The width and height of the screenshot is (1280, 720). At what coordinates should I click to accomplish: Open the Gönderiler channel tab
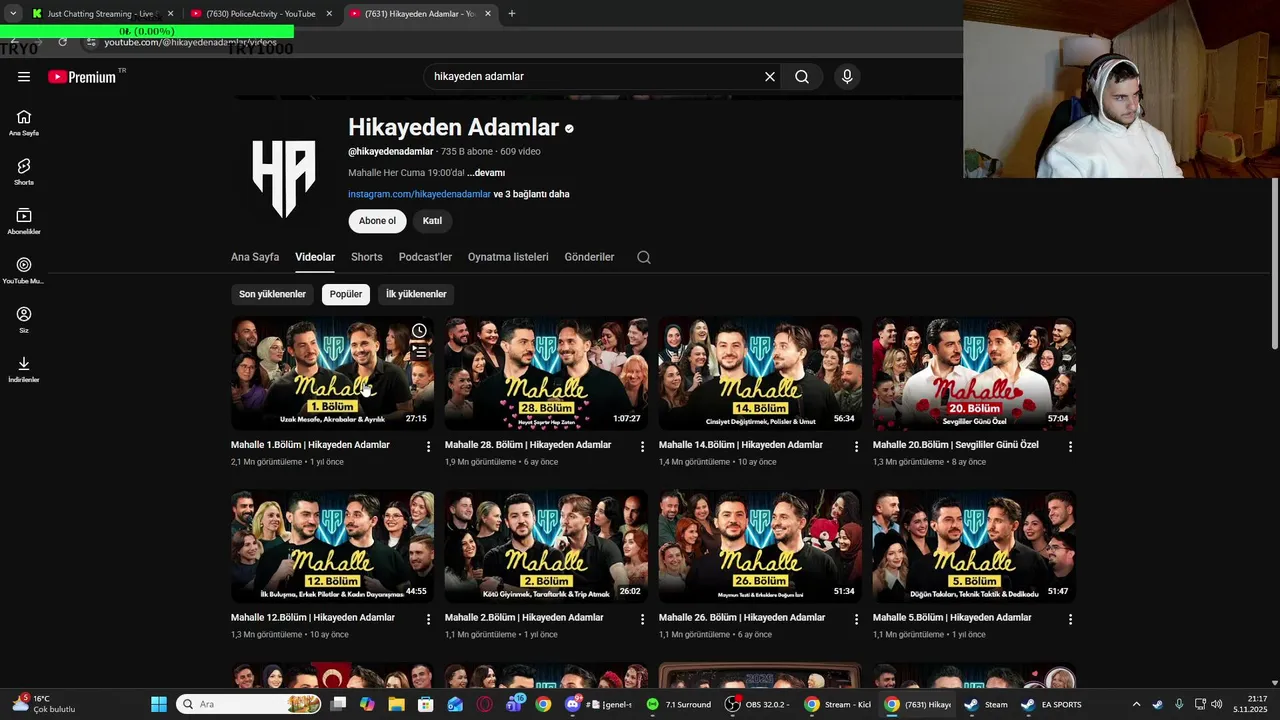(589, 257)
